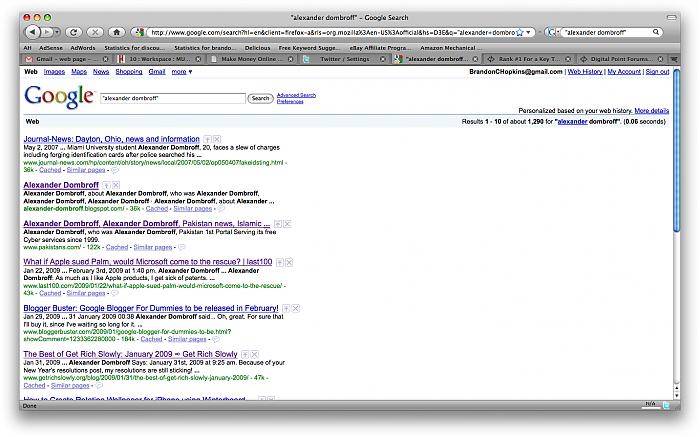Open the AdWords bookmark
The height and width of the screenshot is (437, 700).
point(83,48)
